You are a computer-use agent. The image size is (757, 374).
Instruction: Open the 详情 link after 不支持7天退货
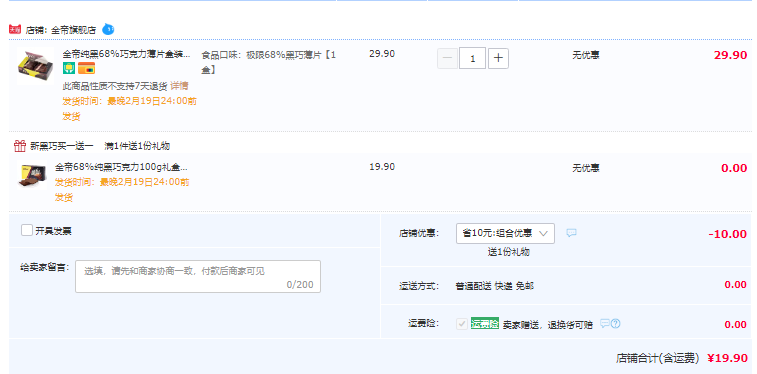(x=179, y=86)
